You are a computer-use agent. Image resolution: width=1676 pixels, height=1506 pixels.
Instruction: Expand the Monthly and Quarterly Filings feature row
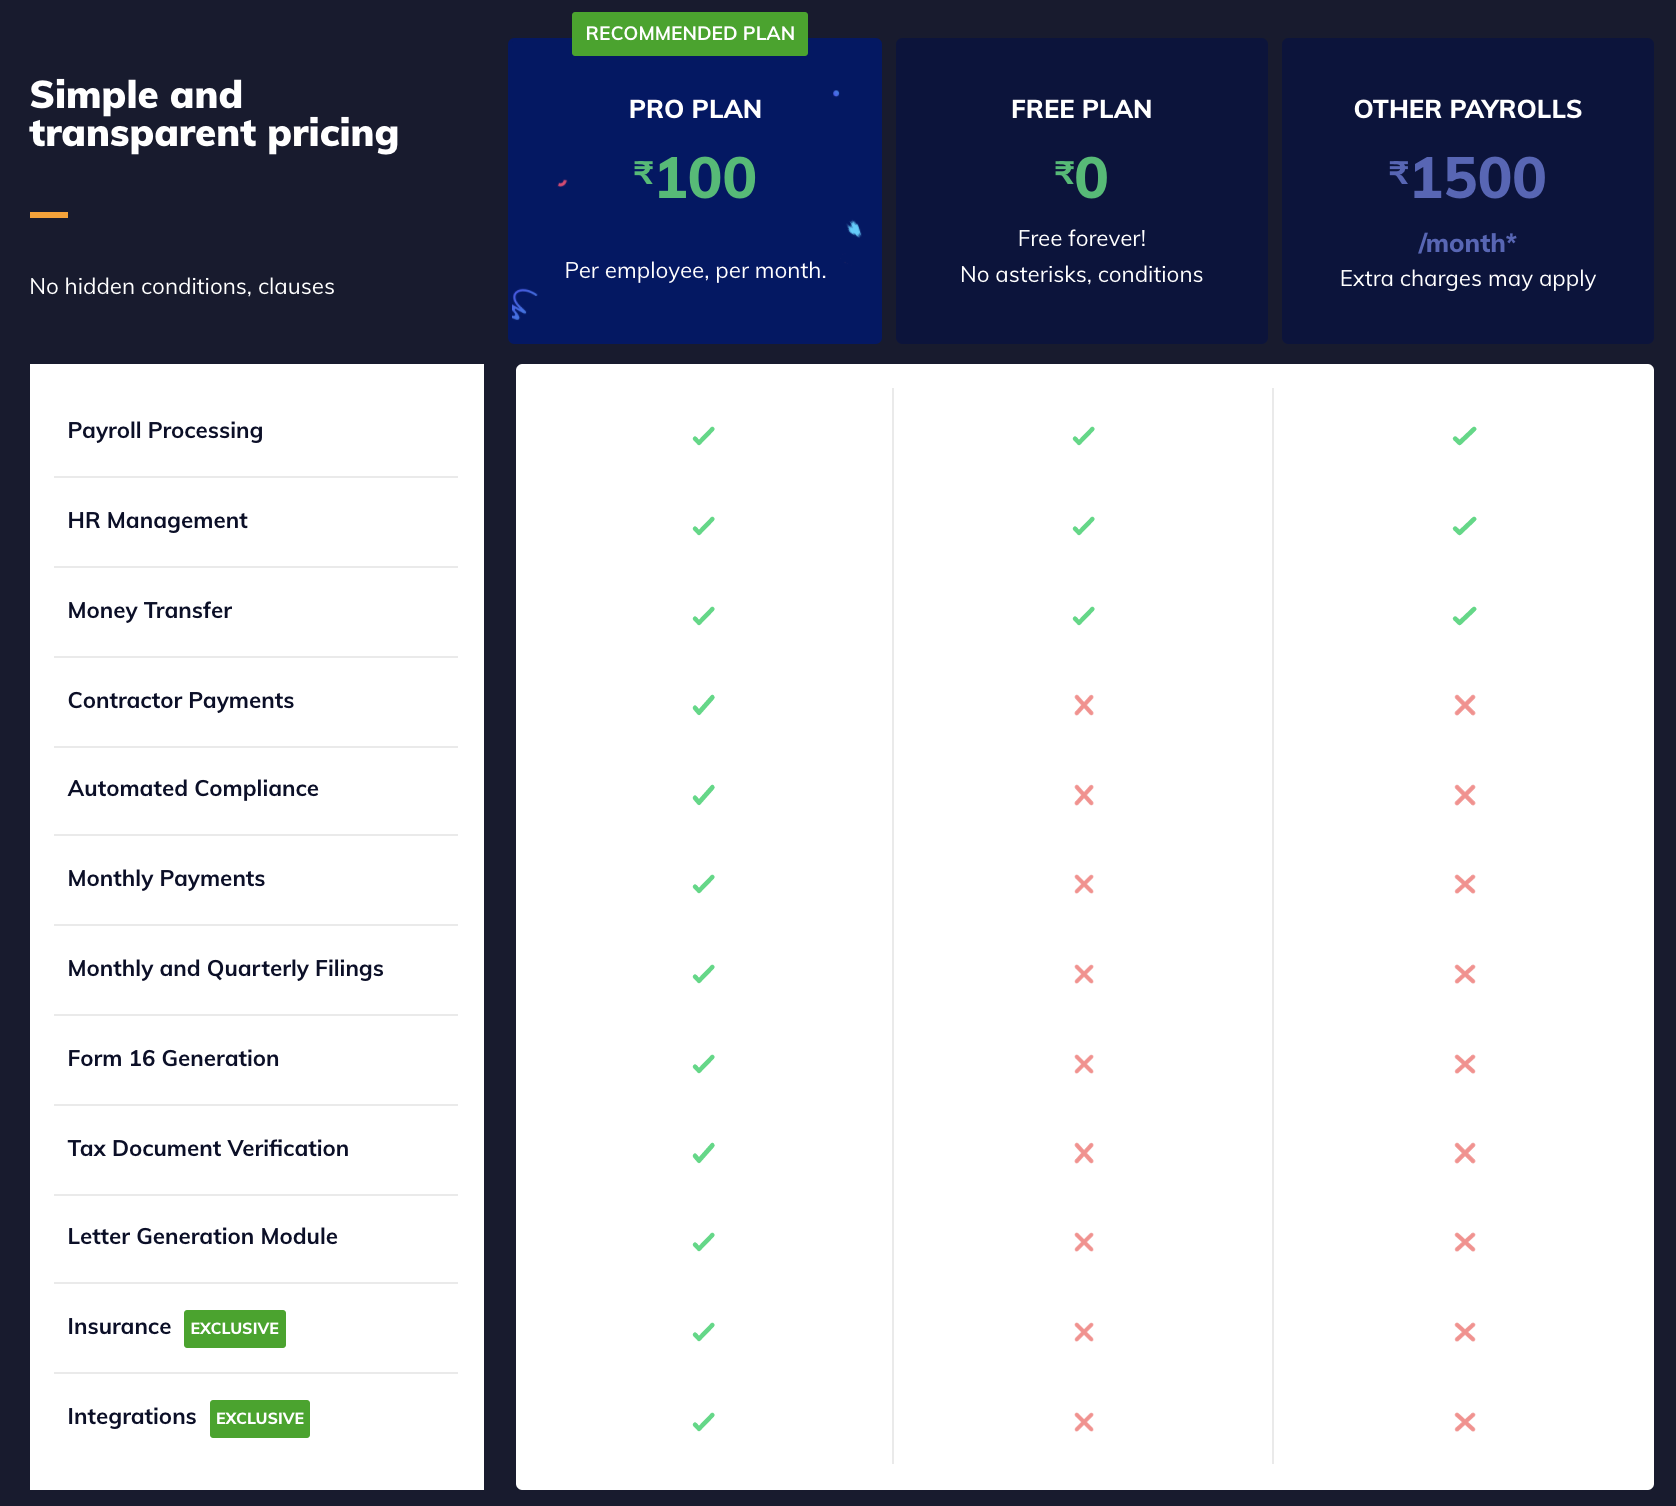click(x=225, y=968)
